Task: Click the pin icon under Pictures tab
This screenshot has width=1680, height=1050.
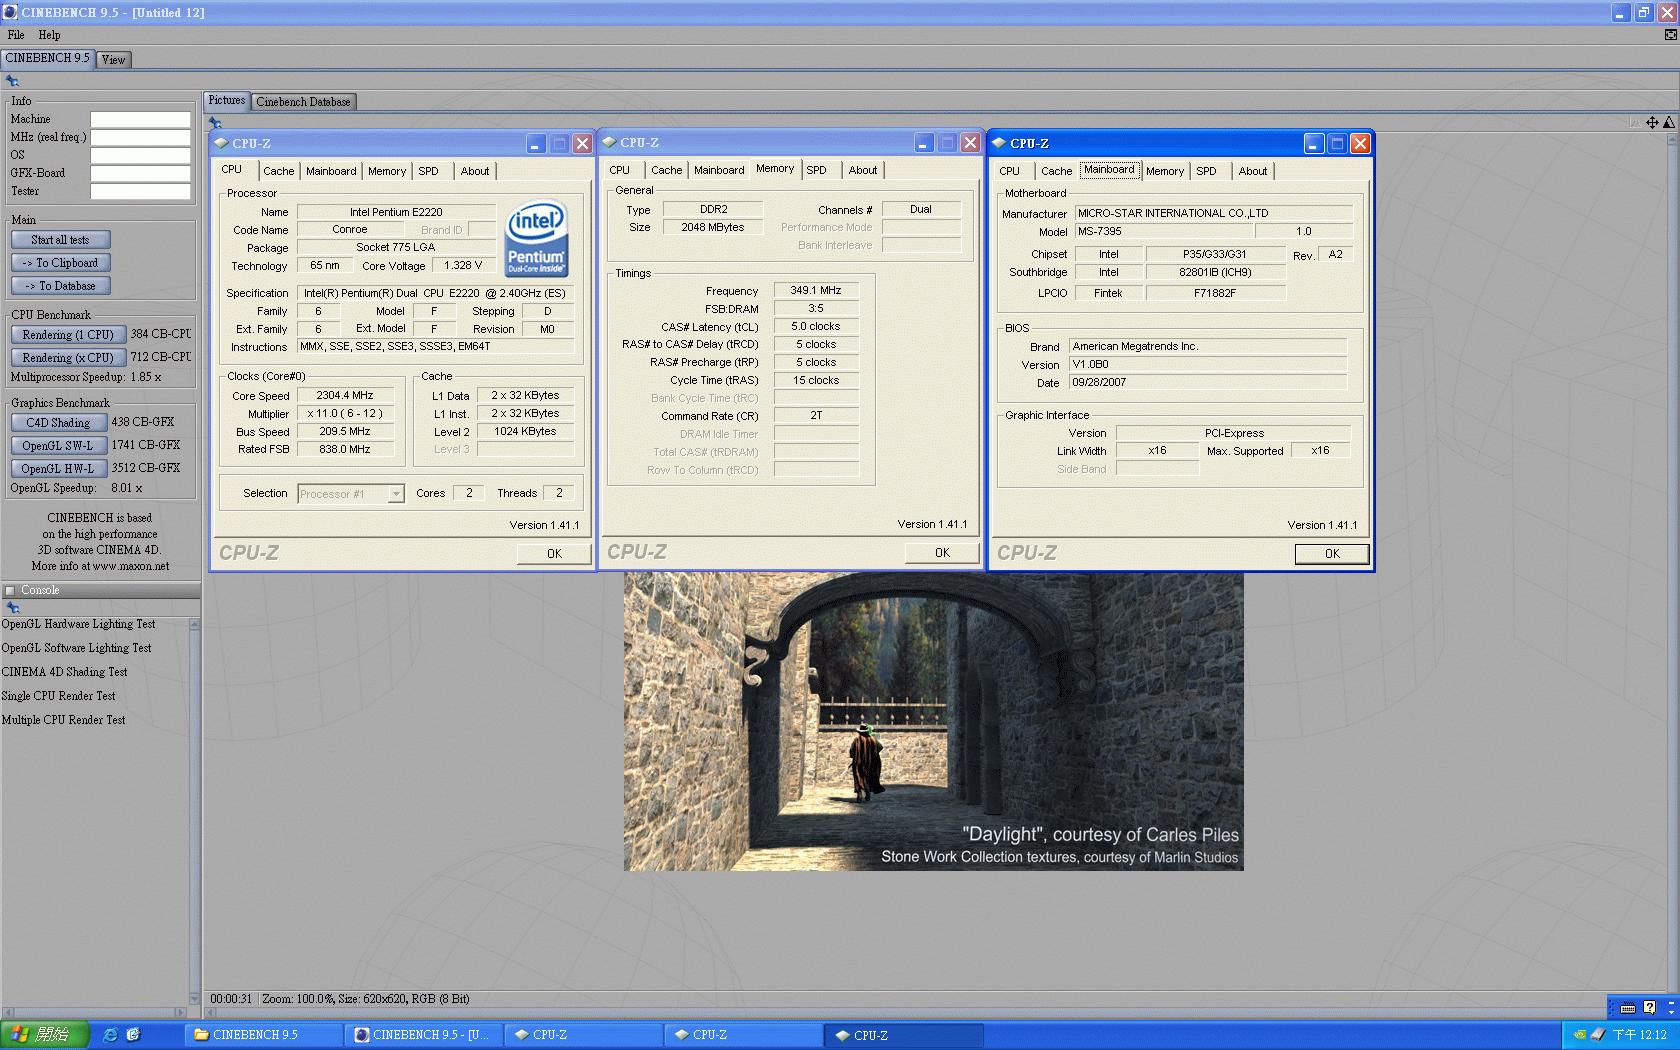Action: click(x=215, y=123)
